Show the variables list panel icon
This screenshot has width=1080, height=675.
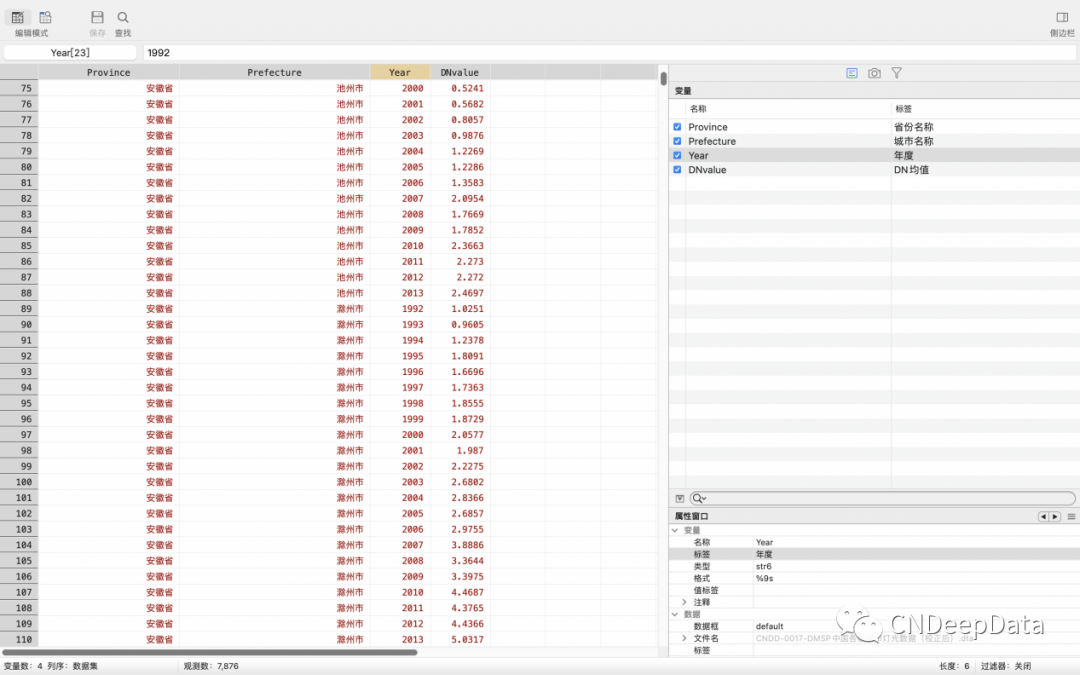coord(852,73)
